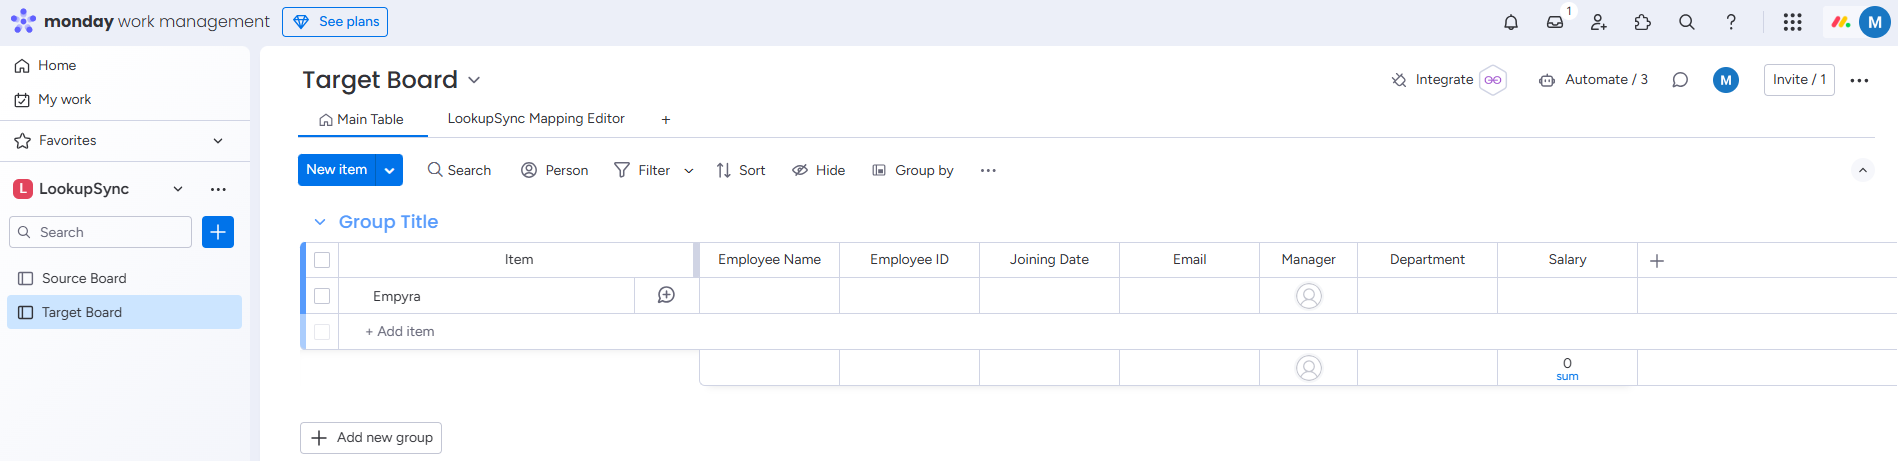Click the Group Title heading
Screen dimensions: 1898x461
388,222
